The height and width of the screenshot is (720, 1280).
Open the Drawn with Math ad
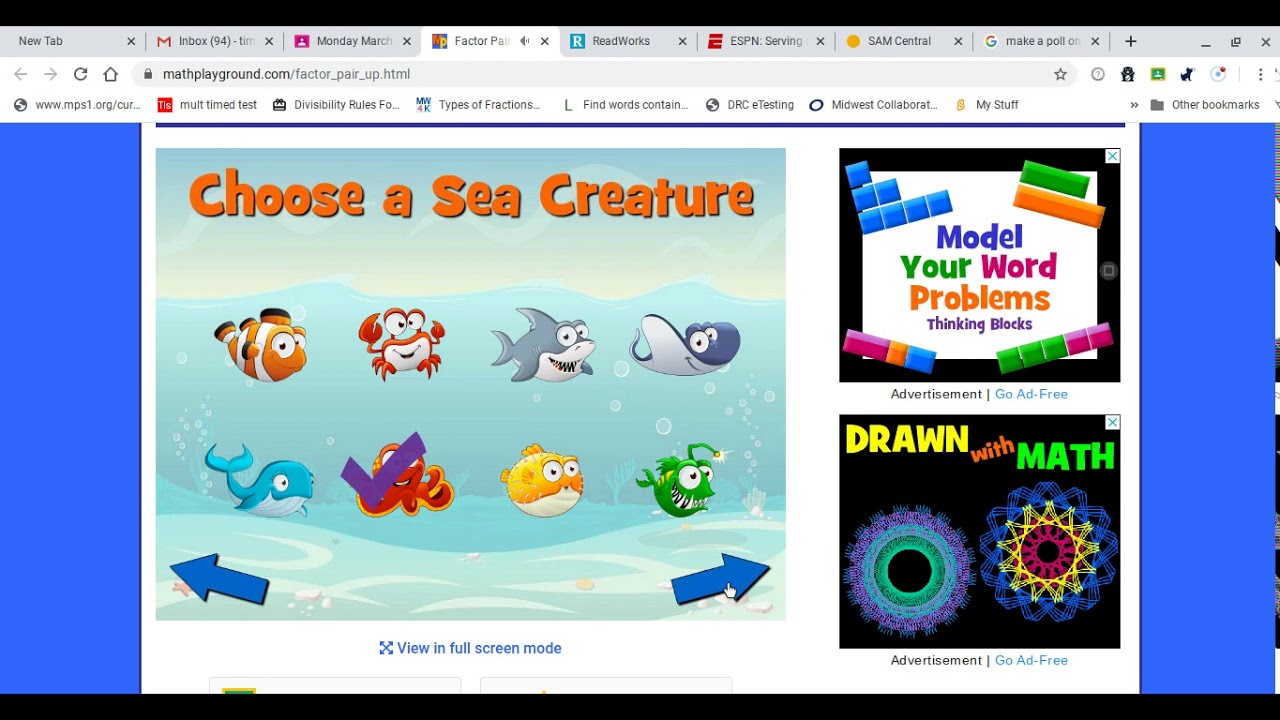point(980,532)
